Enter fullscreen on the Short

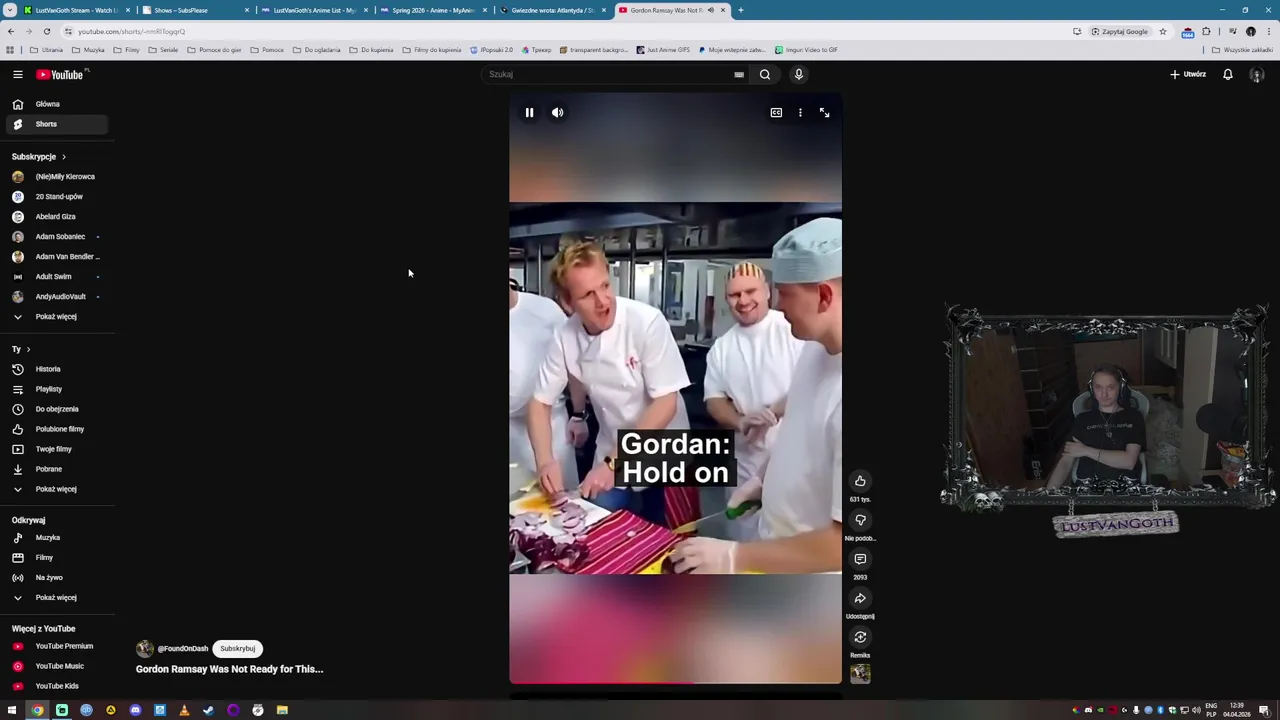click(824, 113)
